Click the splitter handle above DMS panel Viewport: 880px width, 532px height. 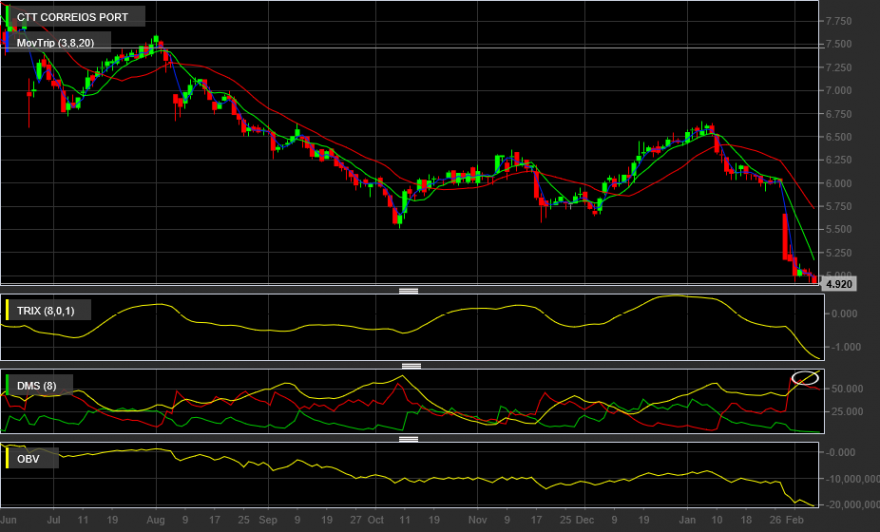tap(411, 366)
